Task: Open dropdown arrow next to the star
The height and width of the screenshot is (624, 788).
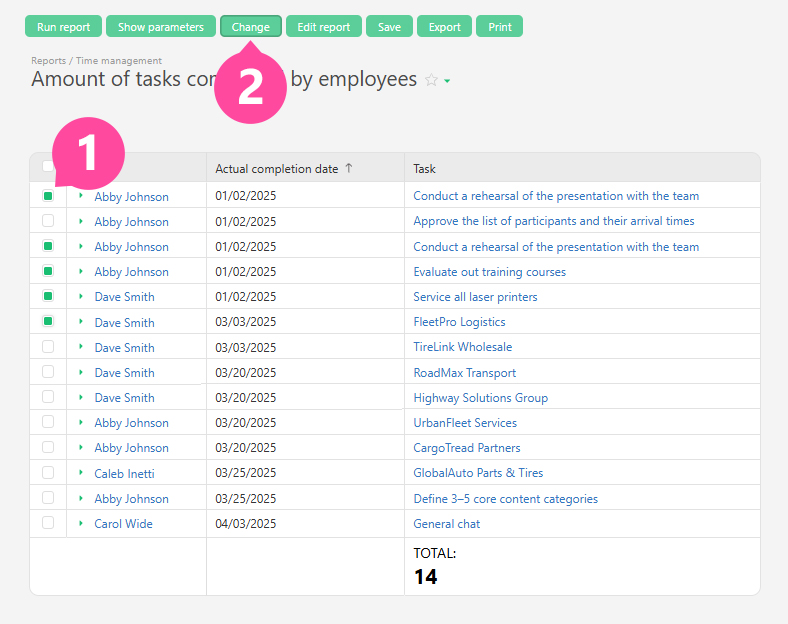Action: coord(447,81)
